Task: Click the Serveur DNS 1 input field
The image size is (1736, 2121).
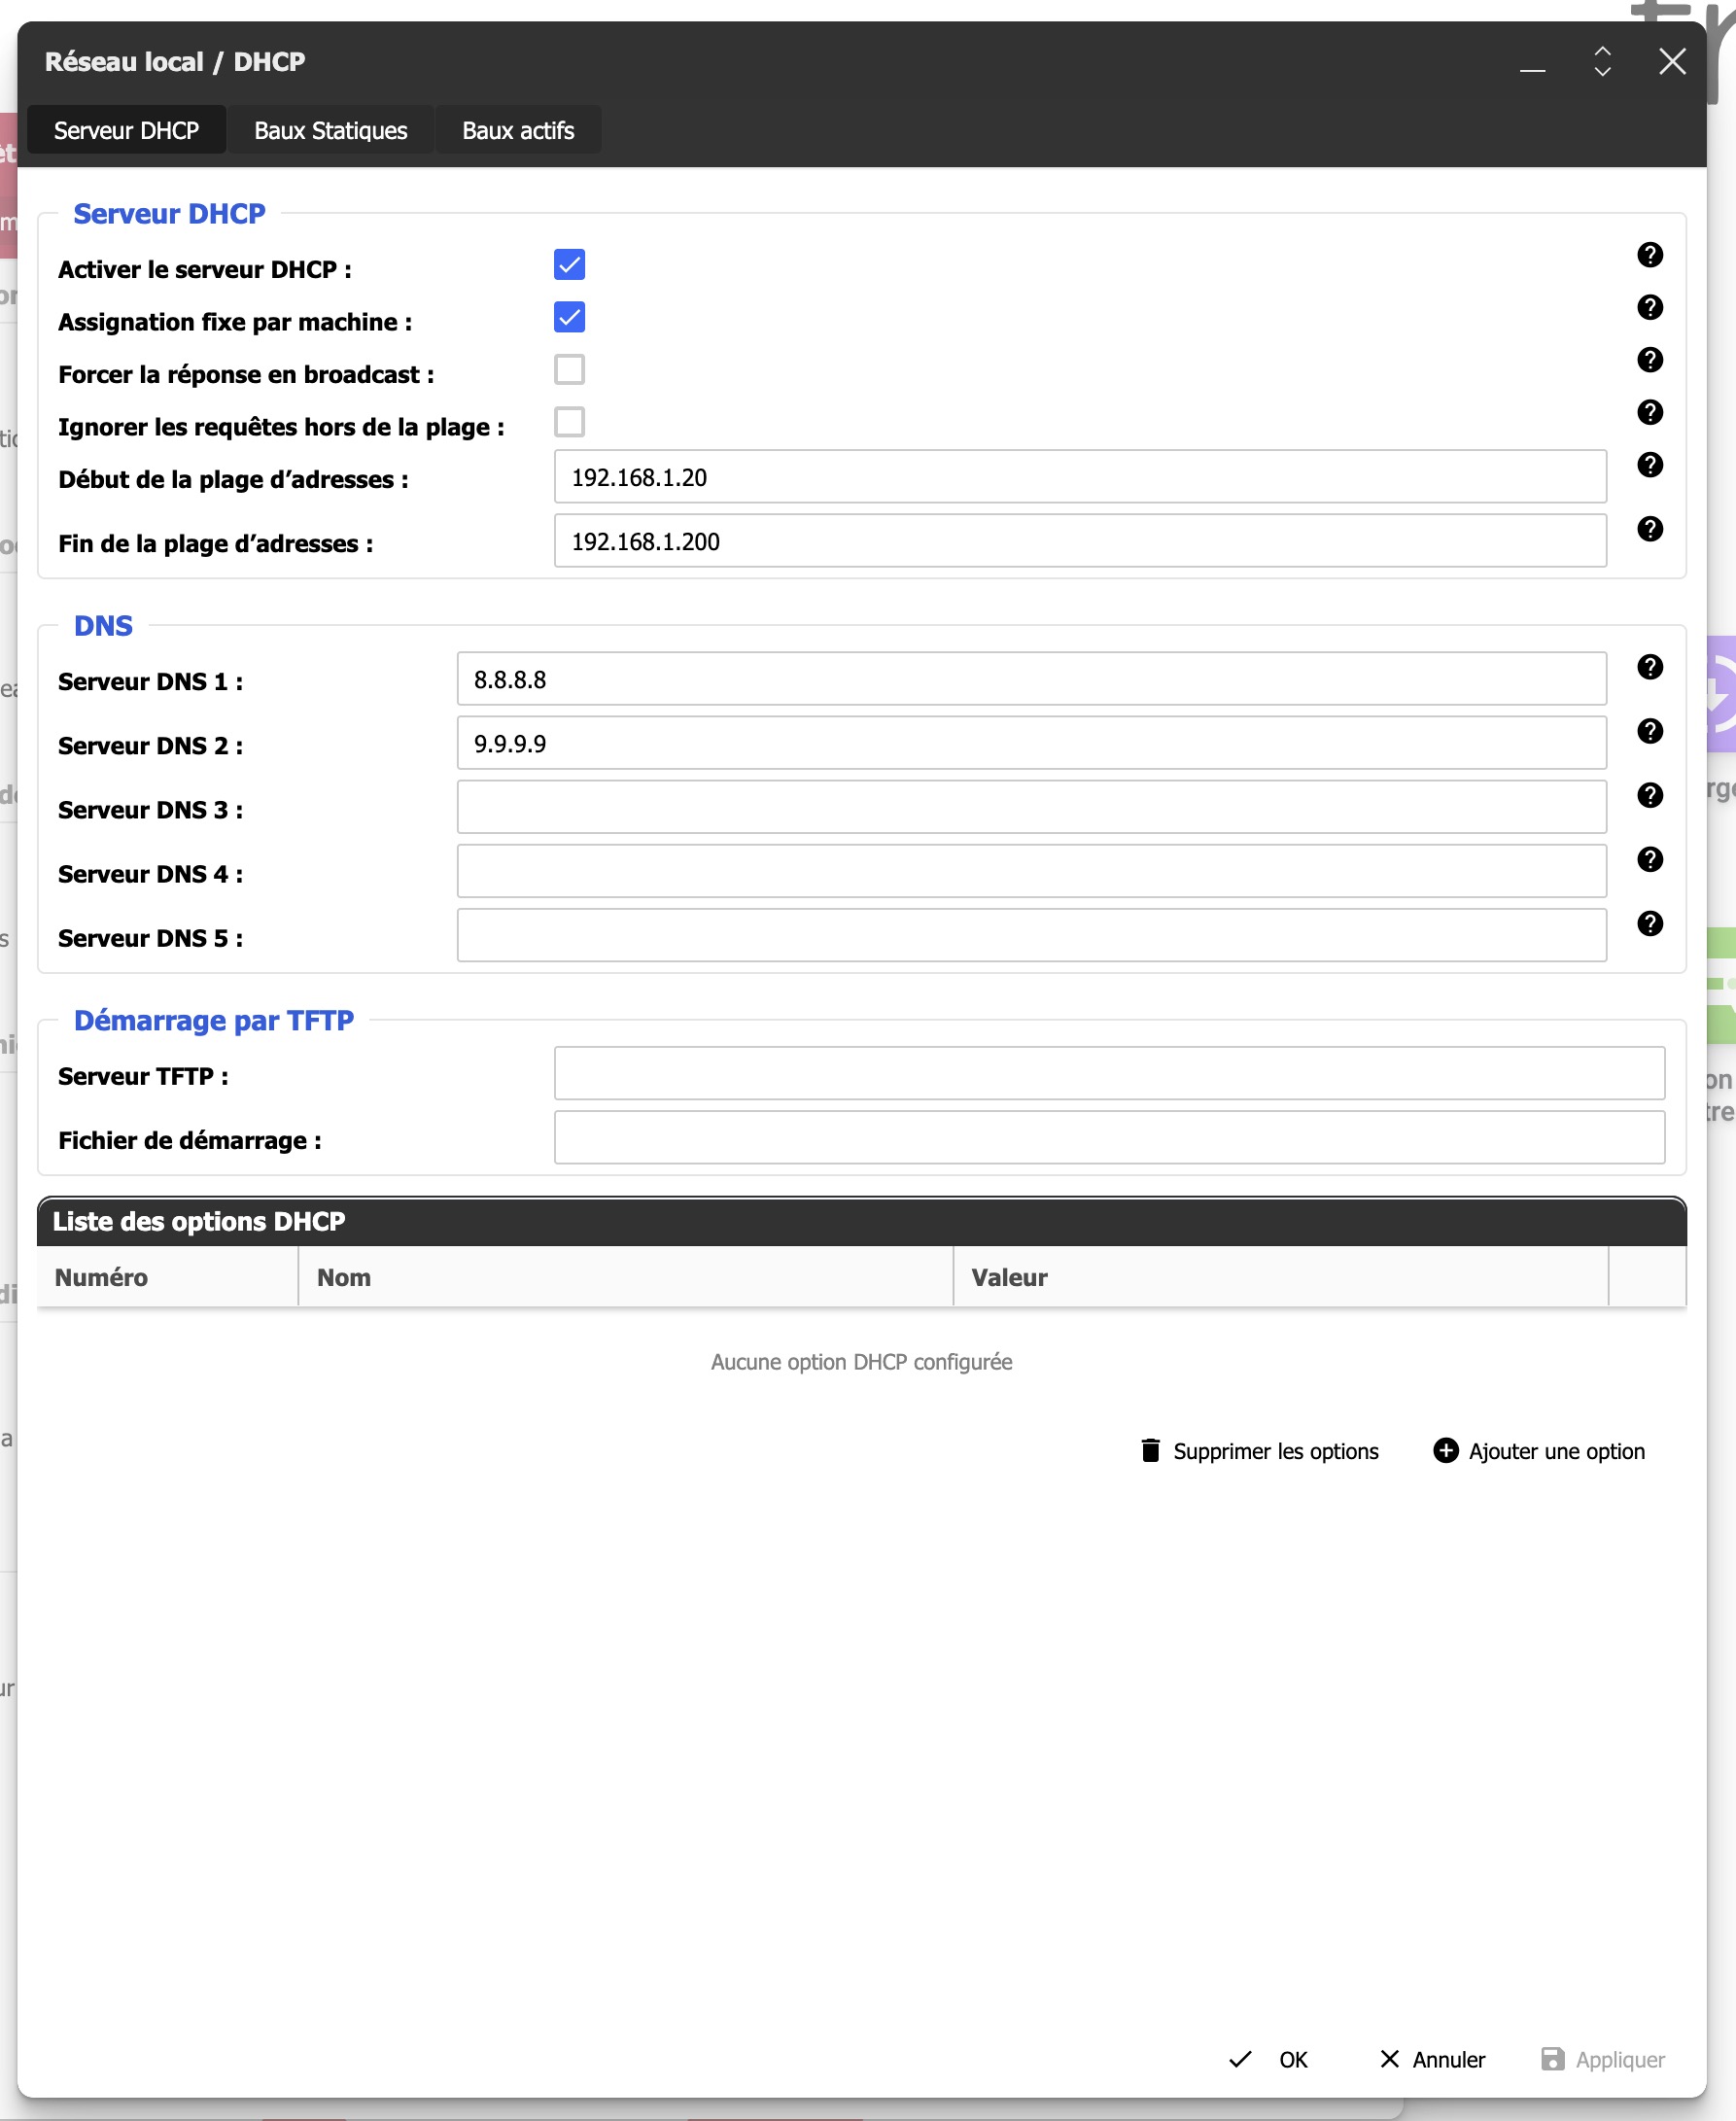Action: 1032,679
